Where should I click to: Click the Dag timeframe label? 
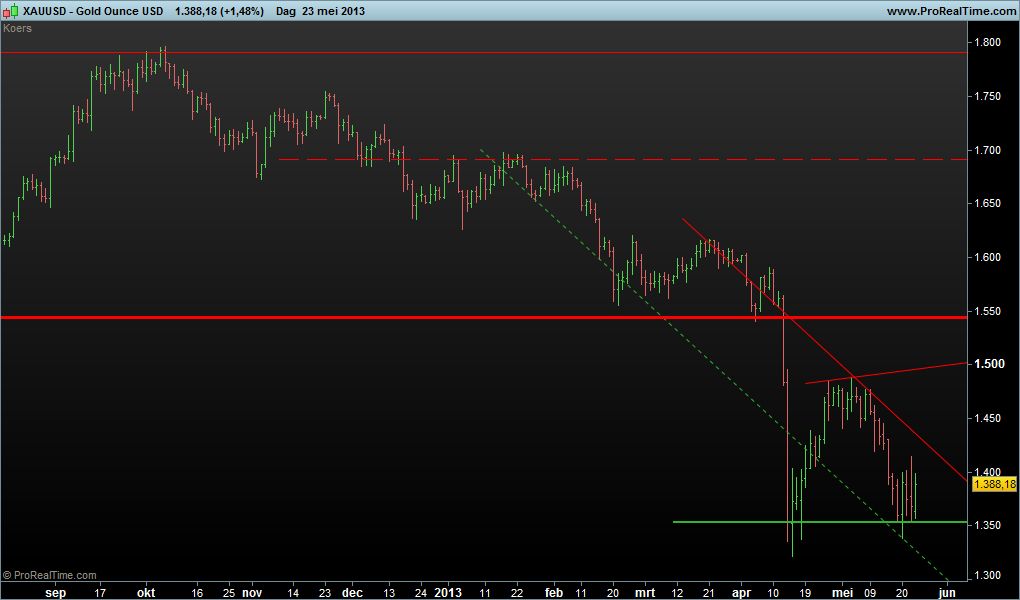[285, 10]
